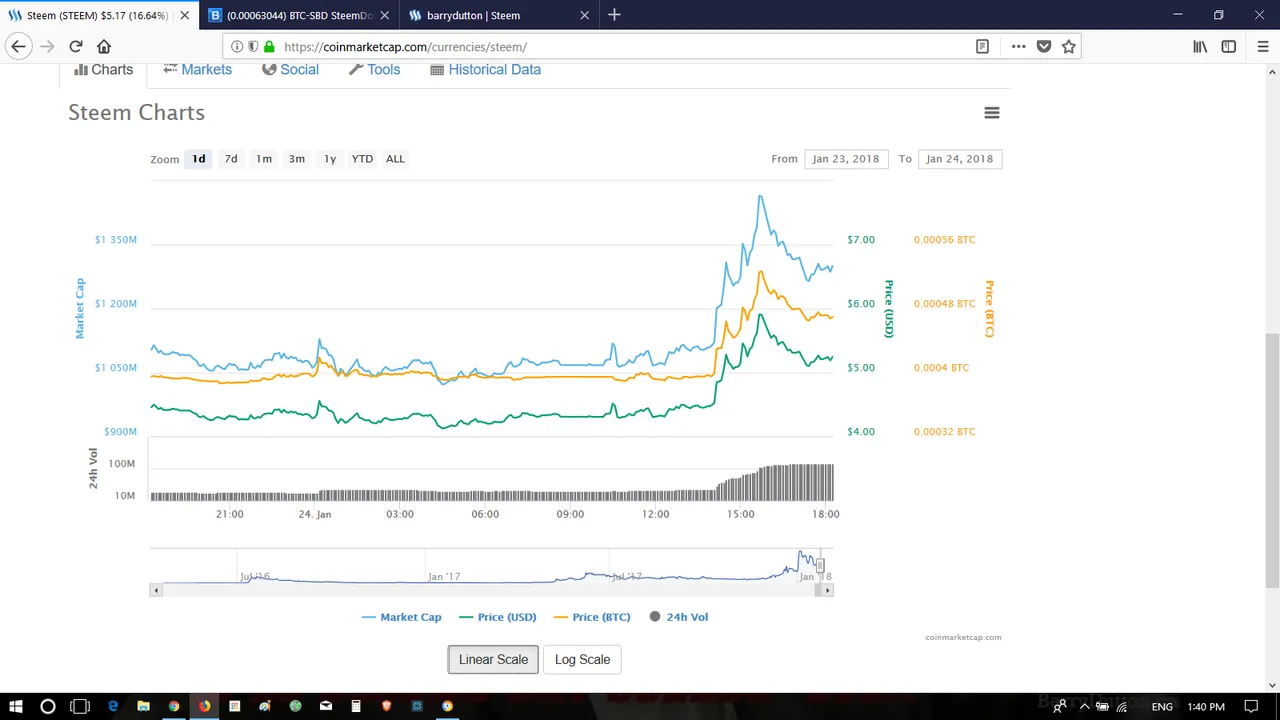Toggle Reader View icon in address bar

983,46
